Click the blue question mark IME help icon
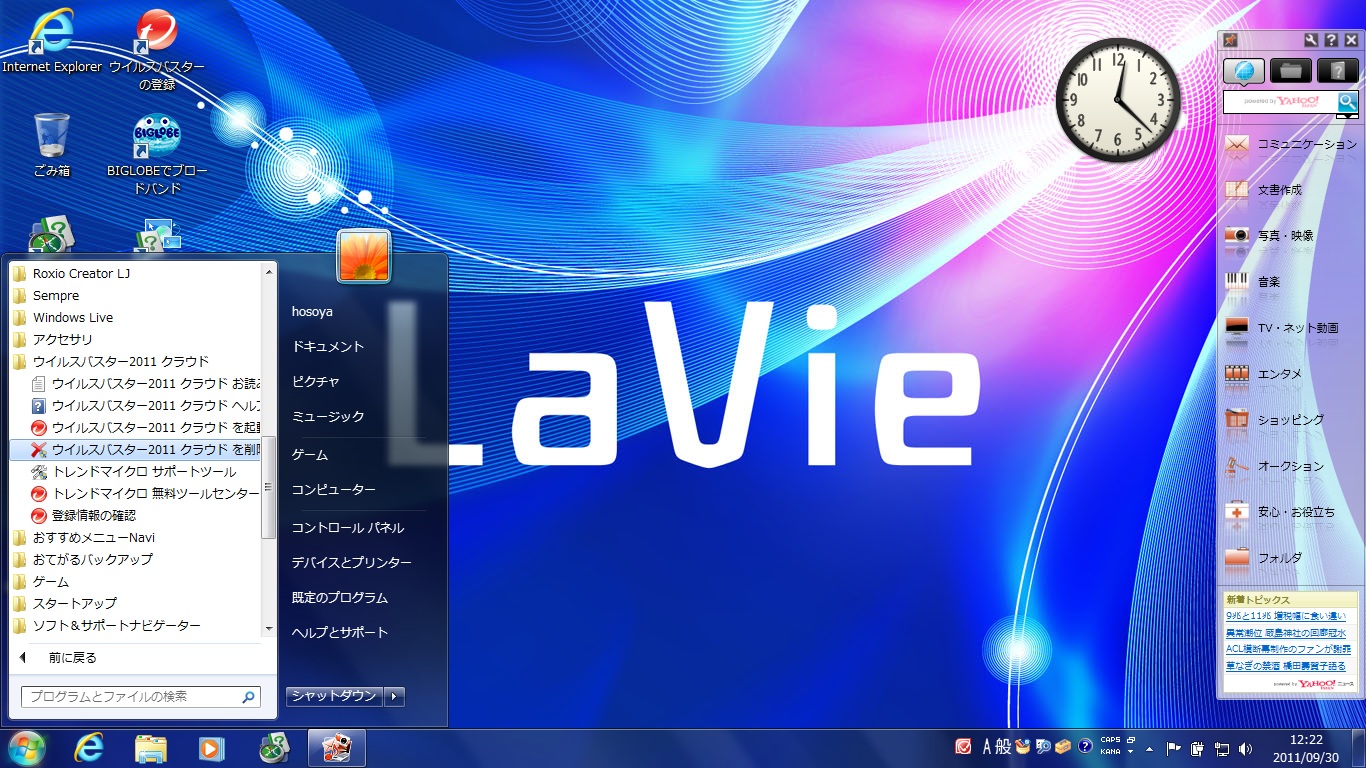Image resolution: width=1366 pixels, height=768 pixels. 1085,746
